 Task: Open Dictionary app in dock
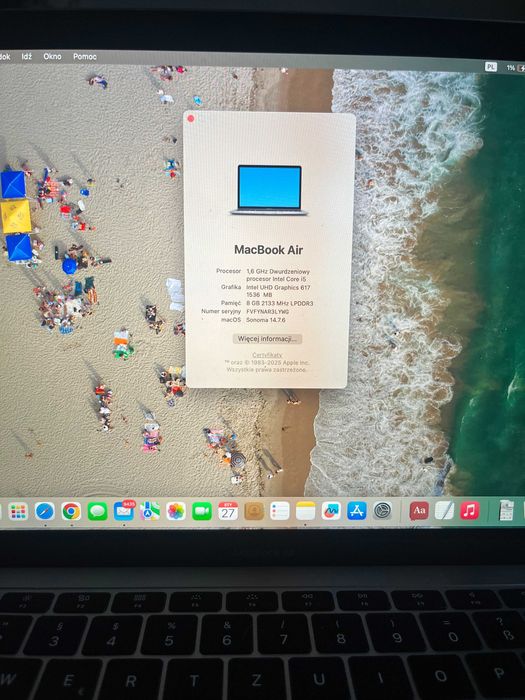tap(419, 510)
